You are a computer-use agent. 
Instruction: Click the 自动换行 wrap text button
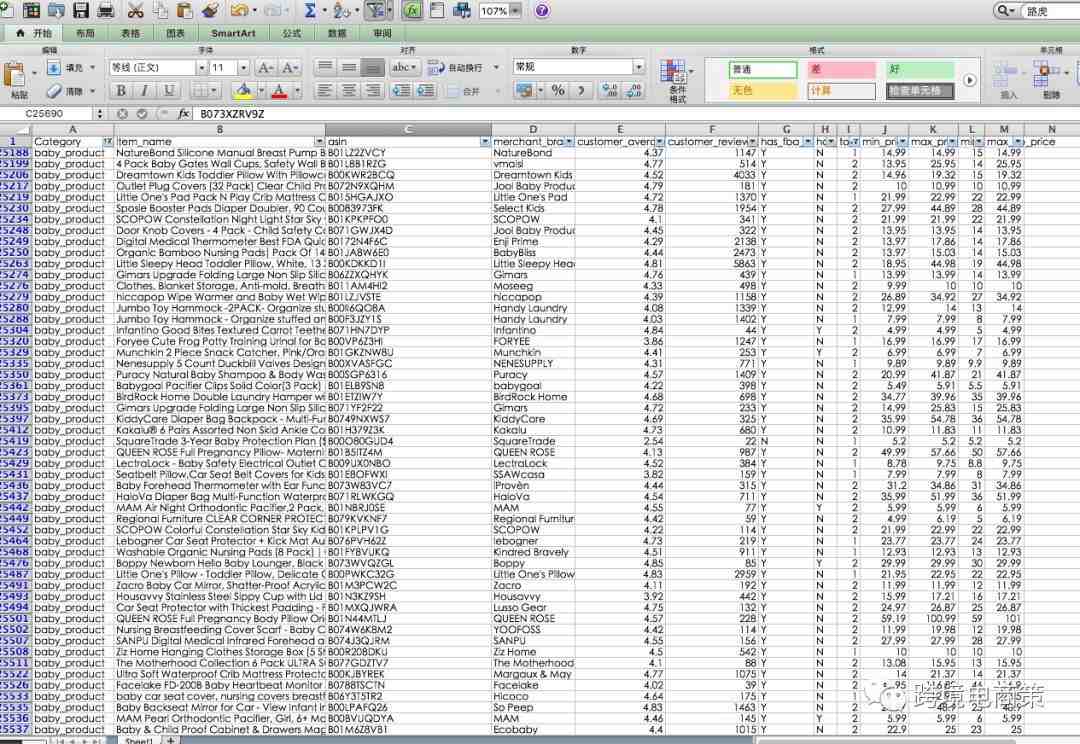pos(455,68)
